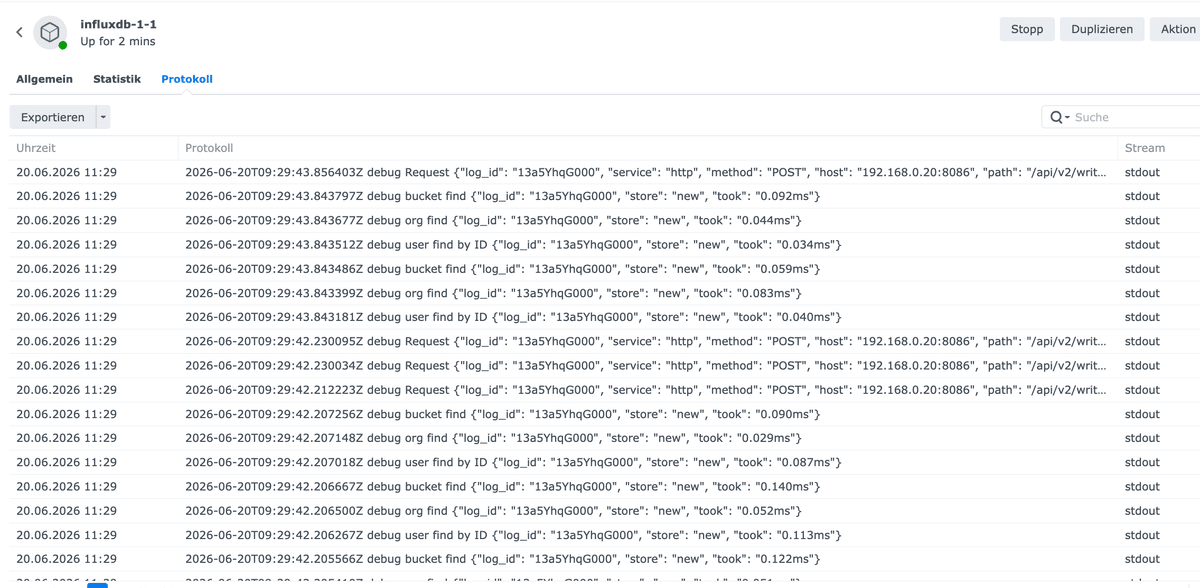This screenshot has width=1200, height=588.
Task: Select bucket find row took 0.092ms
Action: point(604,196)
